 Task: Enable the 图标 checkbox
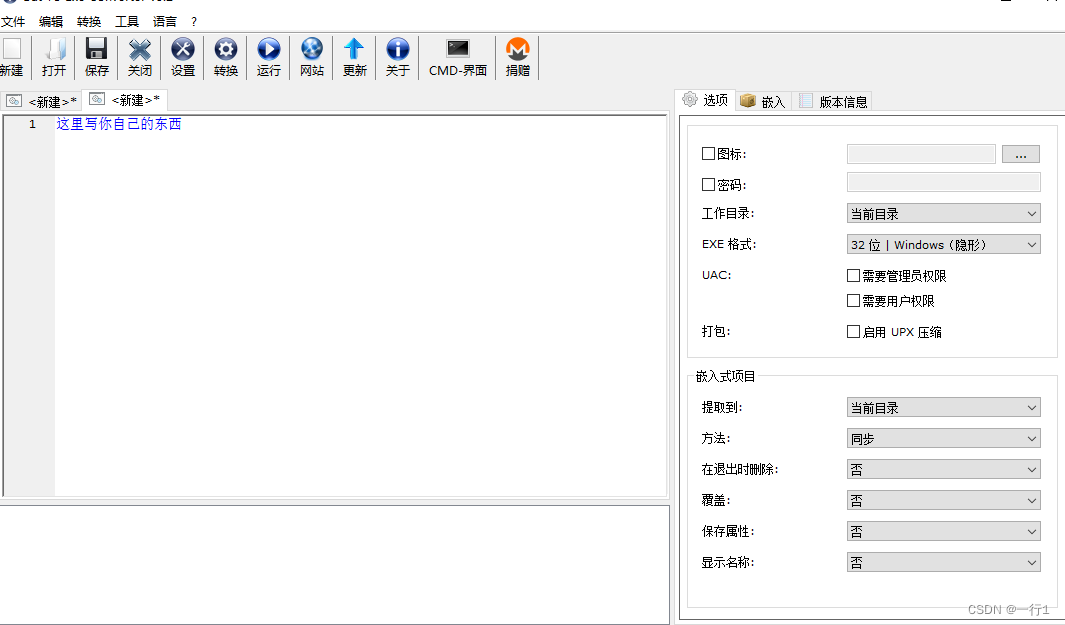tap(708, 154)
